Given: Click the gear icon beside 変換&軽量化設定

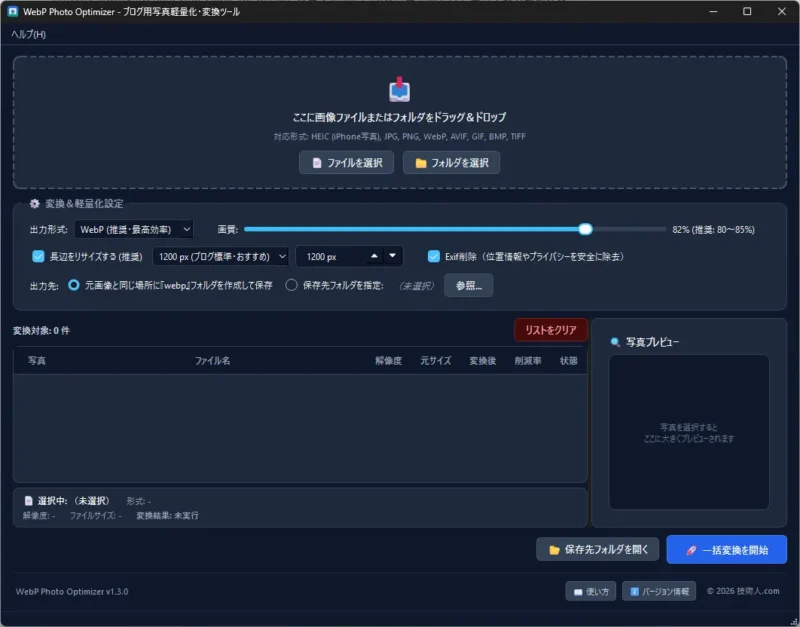Looking at the screenshot, I should 34,204.
